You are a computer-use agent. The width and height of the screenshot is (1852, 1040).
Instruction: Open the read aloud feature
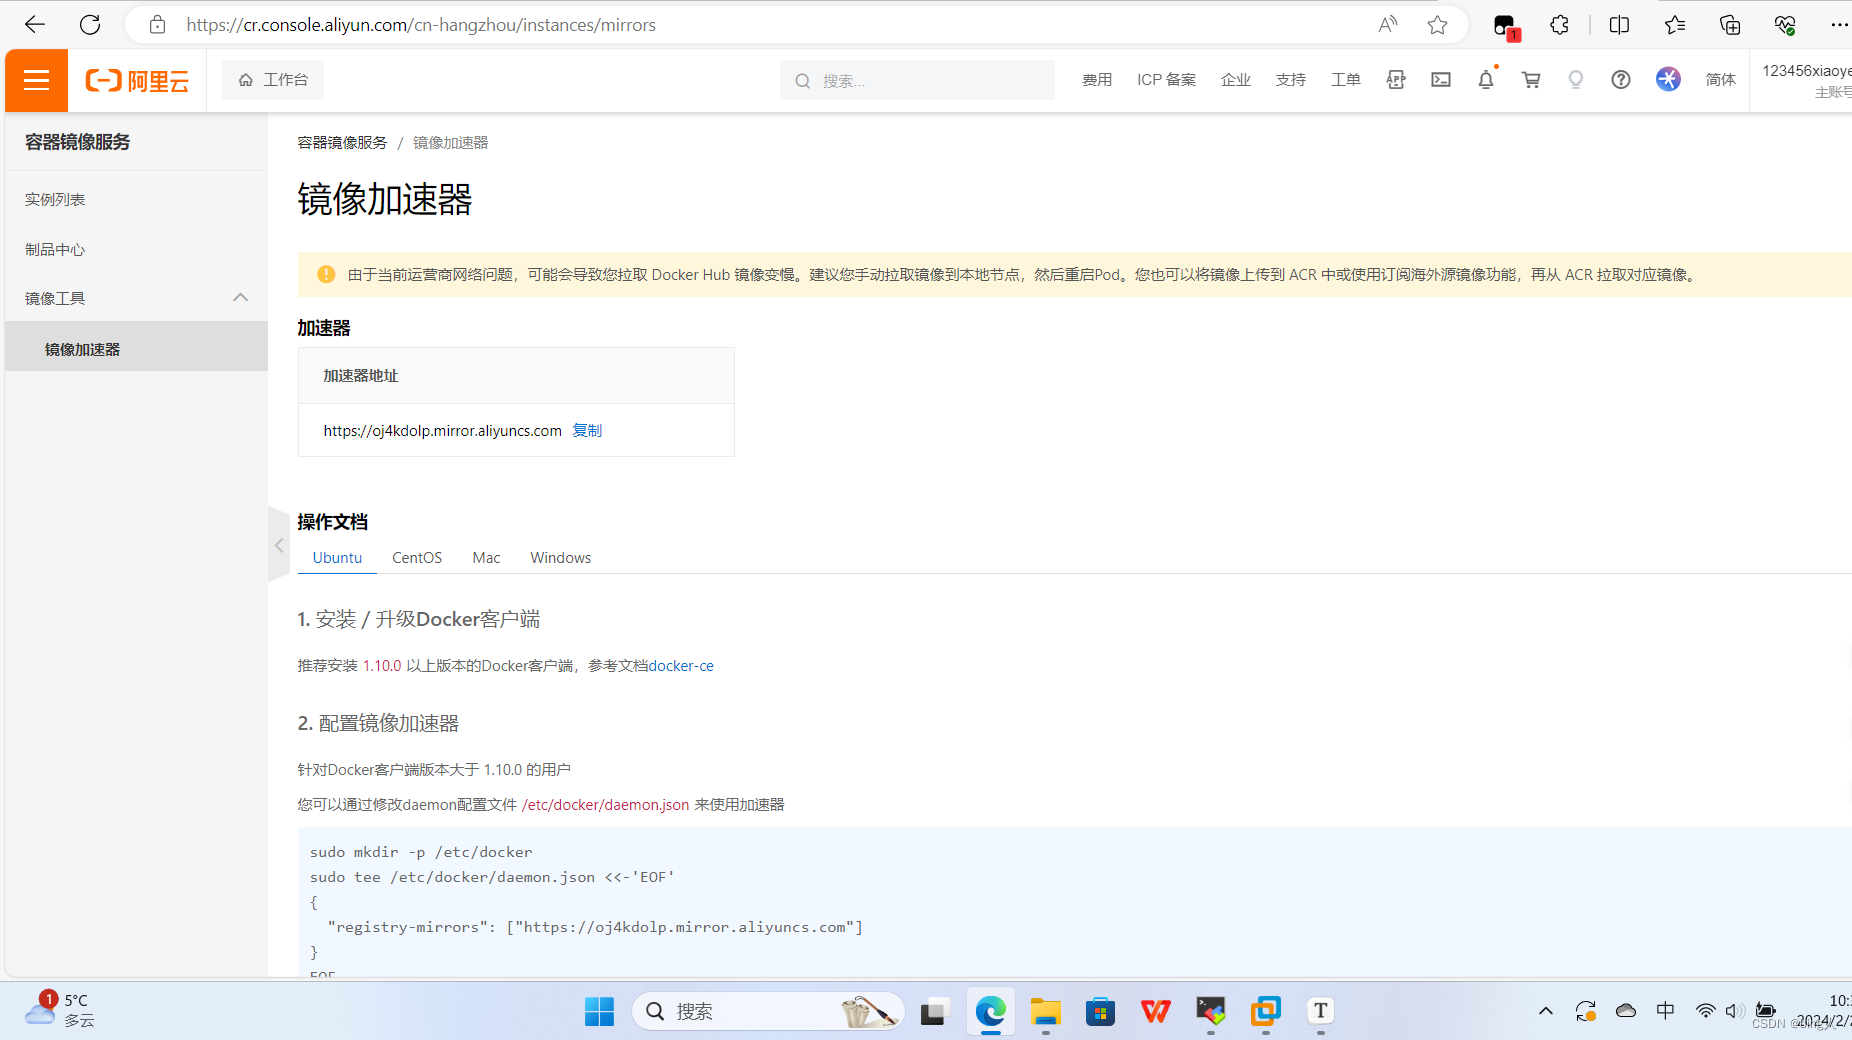pyautogui.click(x=1388, y=25)
